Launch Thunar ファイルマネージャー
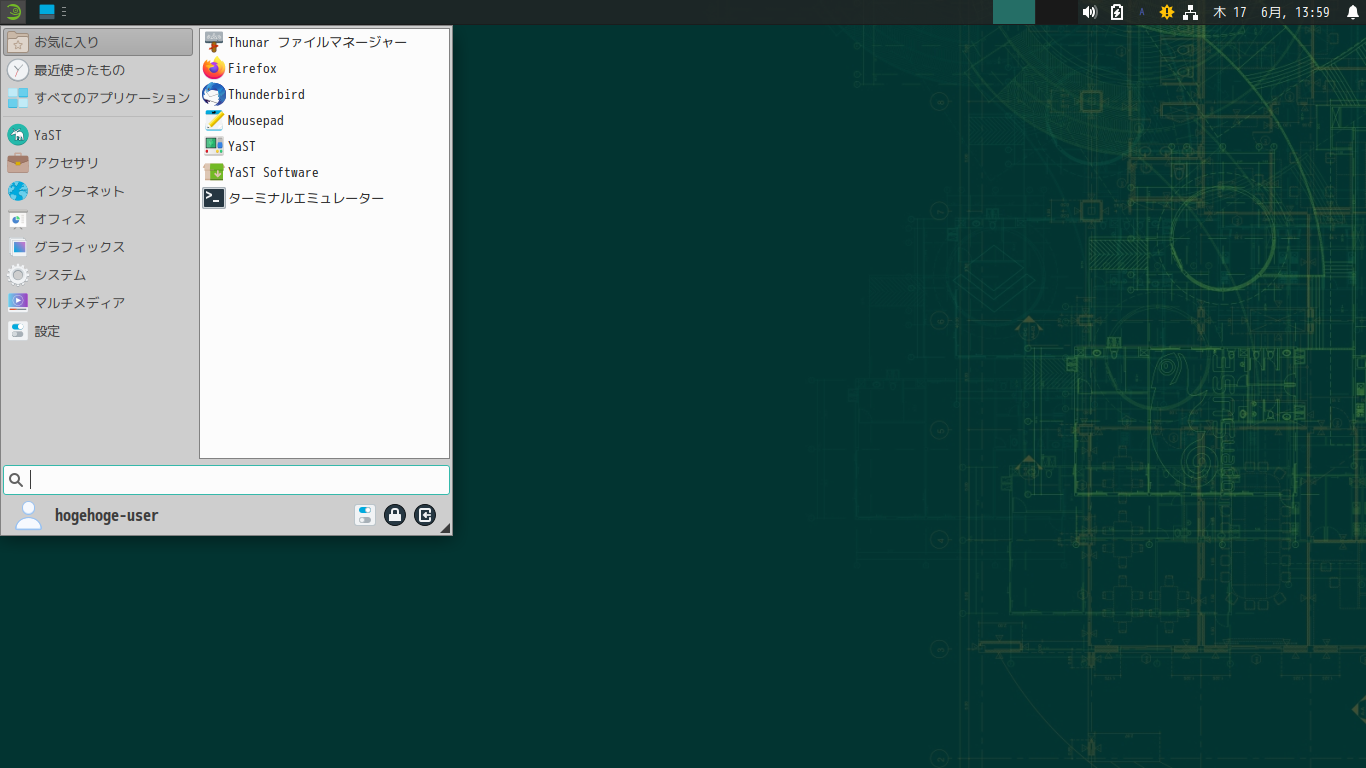The image size is (1366, 768). coord(324,42)
